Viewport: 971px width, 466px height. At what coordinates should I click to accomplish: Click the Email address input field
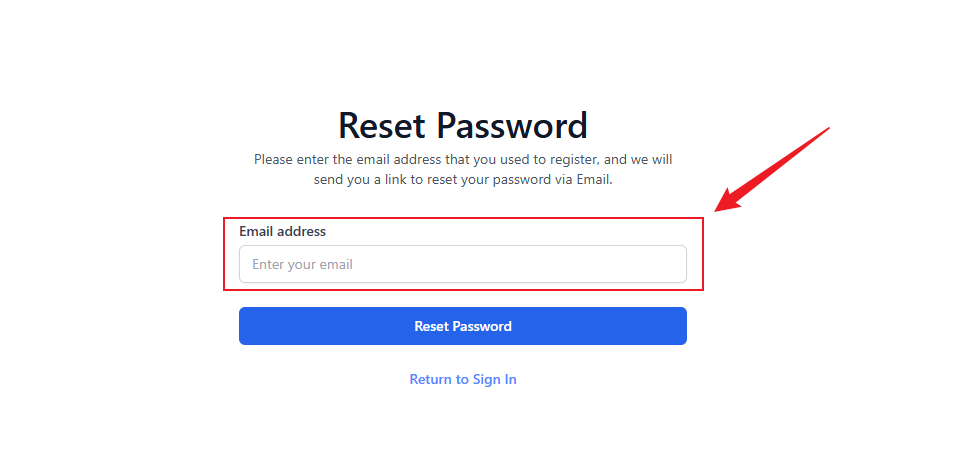[462, 264]
